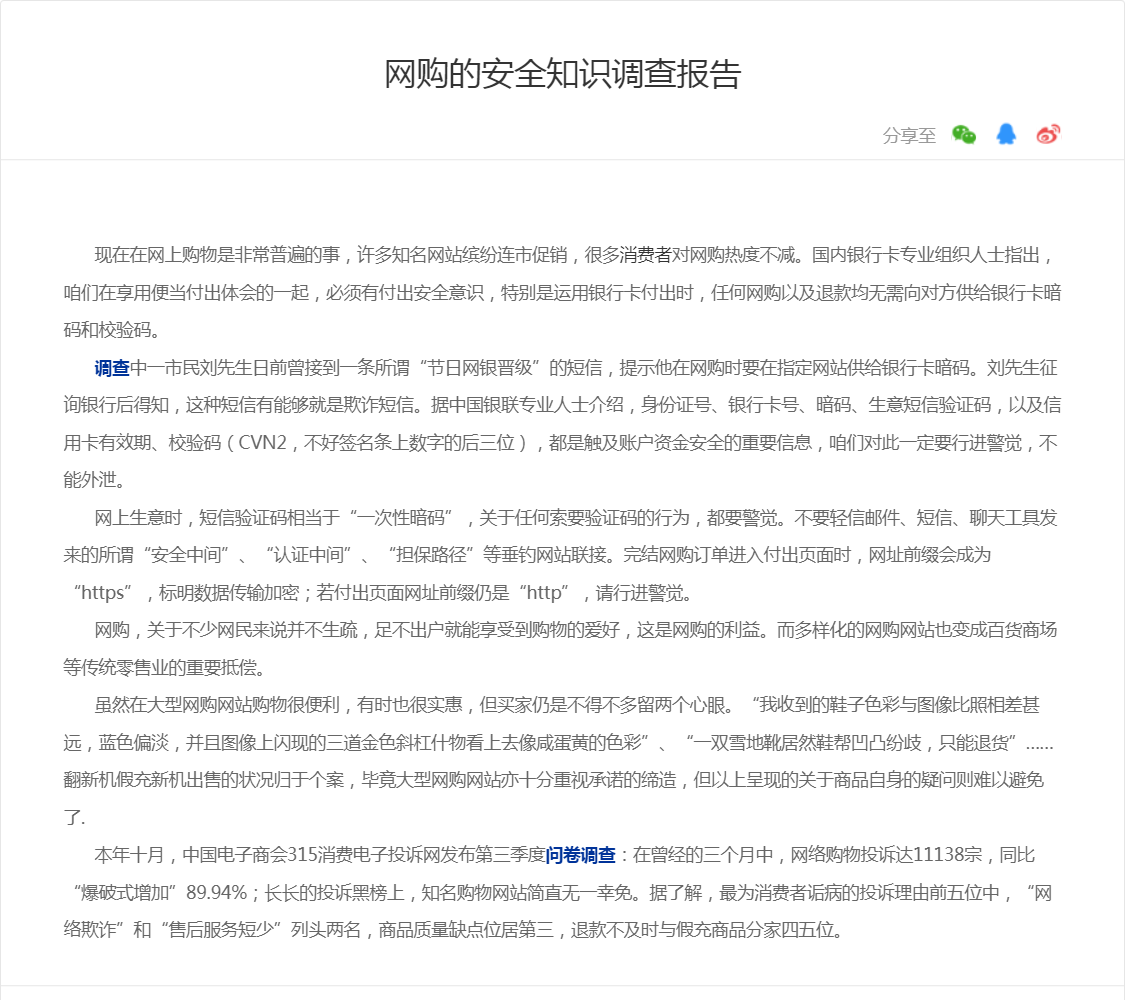Share the article to QQ

coord(1006,134)
